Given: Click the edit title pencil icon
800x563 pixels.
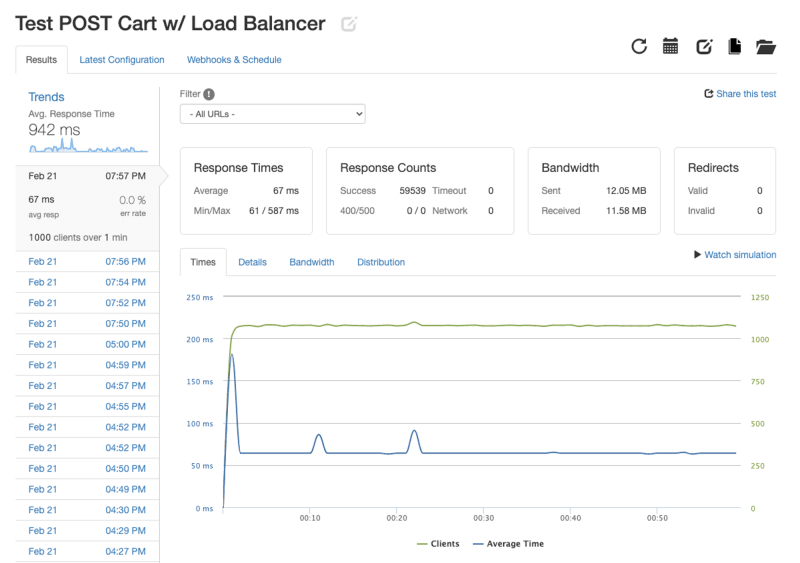Looking at the screenshot, I should 349,24.
